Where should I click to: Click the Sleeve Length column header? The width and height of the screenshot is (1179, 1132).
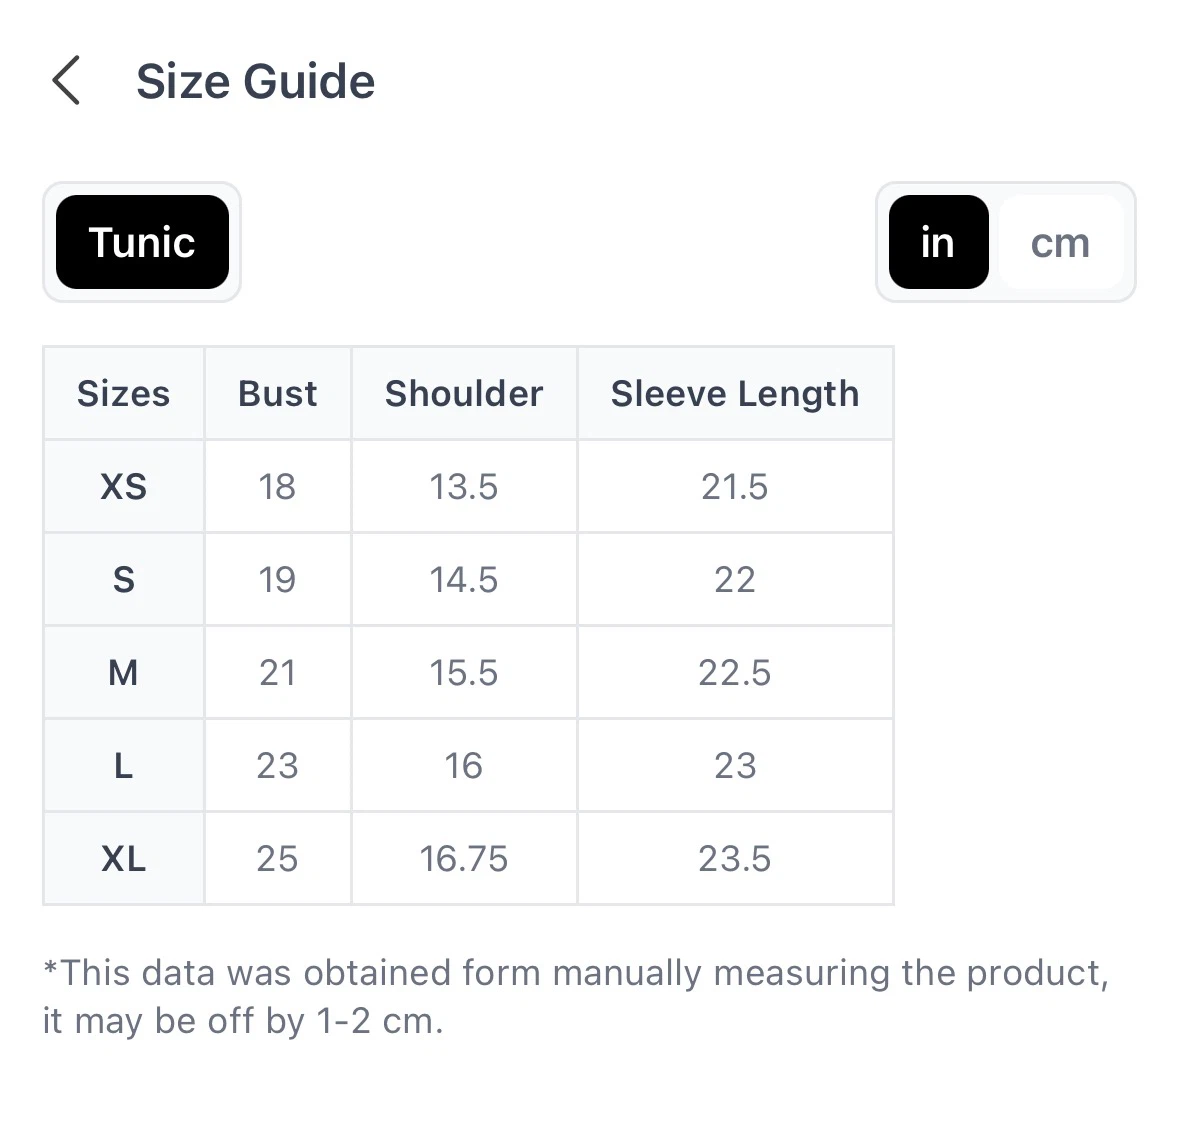point(735,393)
